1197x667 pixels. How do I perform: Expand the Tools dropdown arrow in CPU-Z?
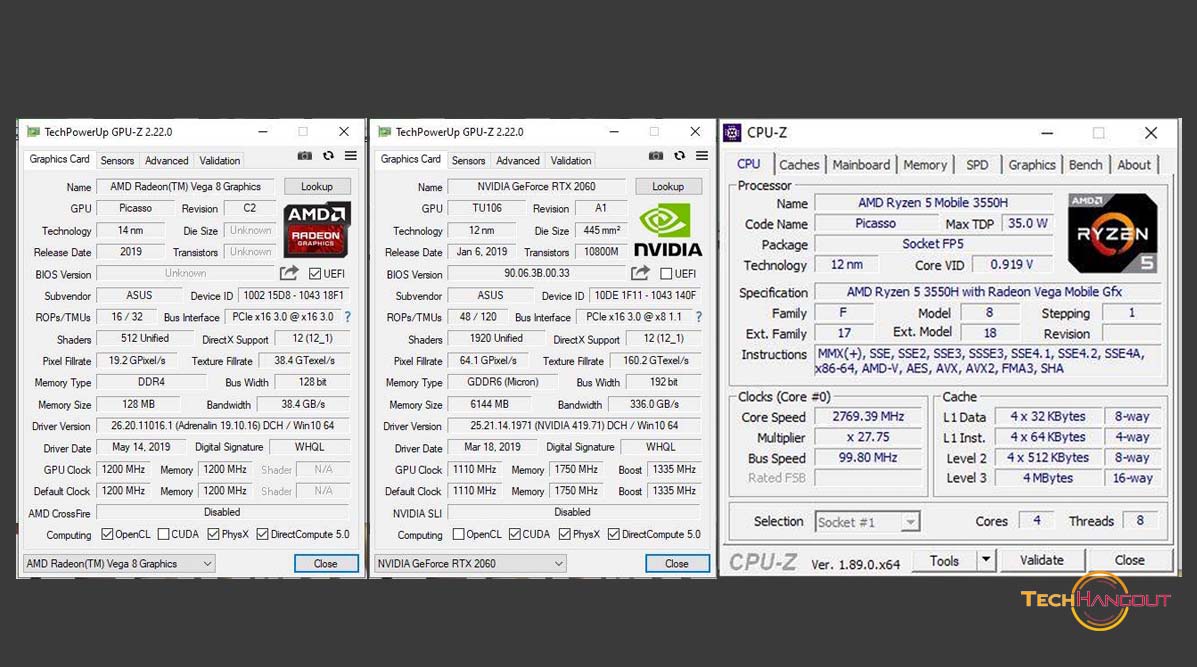click(986, 560)
